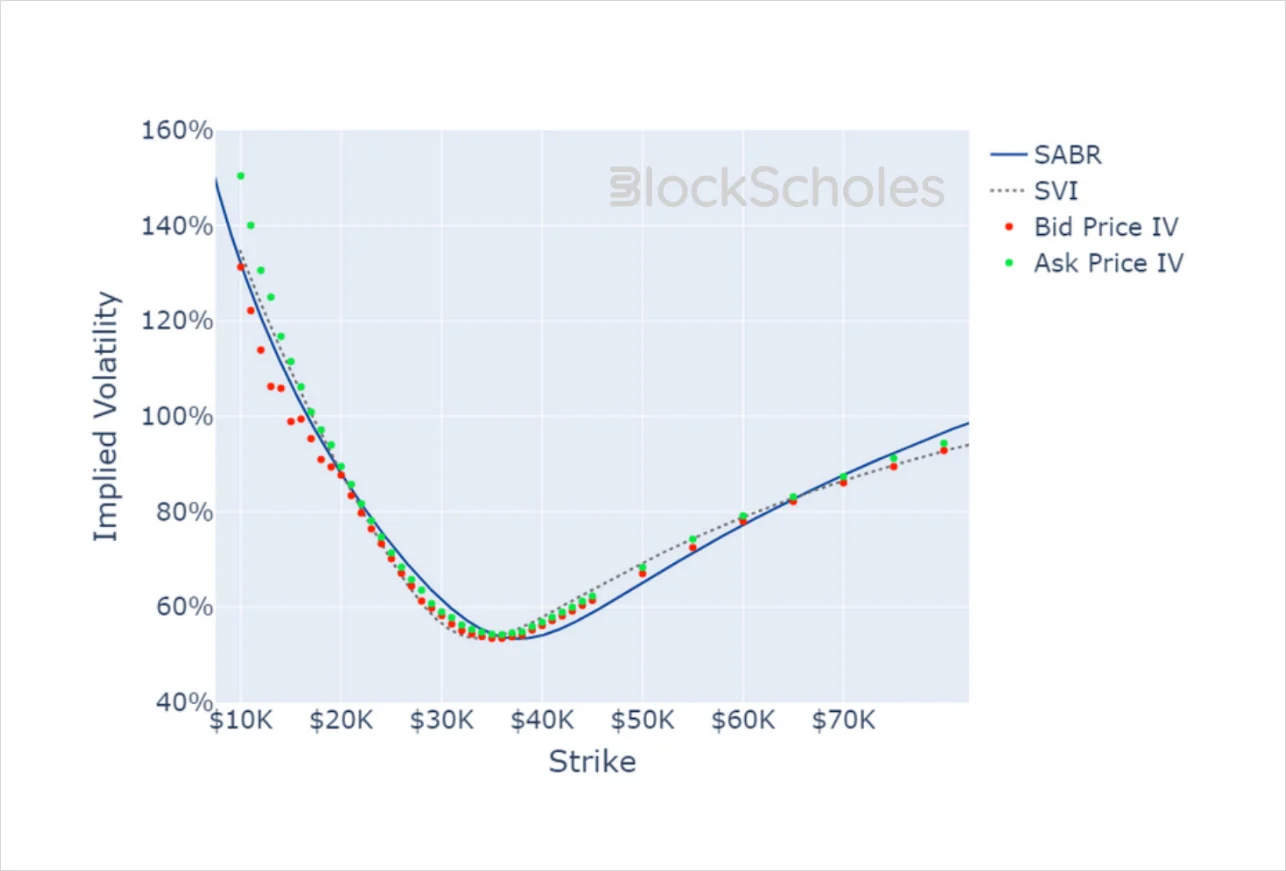The height and width of the screenshot is (871, 1286).
Task: Click the $70K strike axis label
Action: (x=843, y=720)
